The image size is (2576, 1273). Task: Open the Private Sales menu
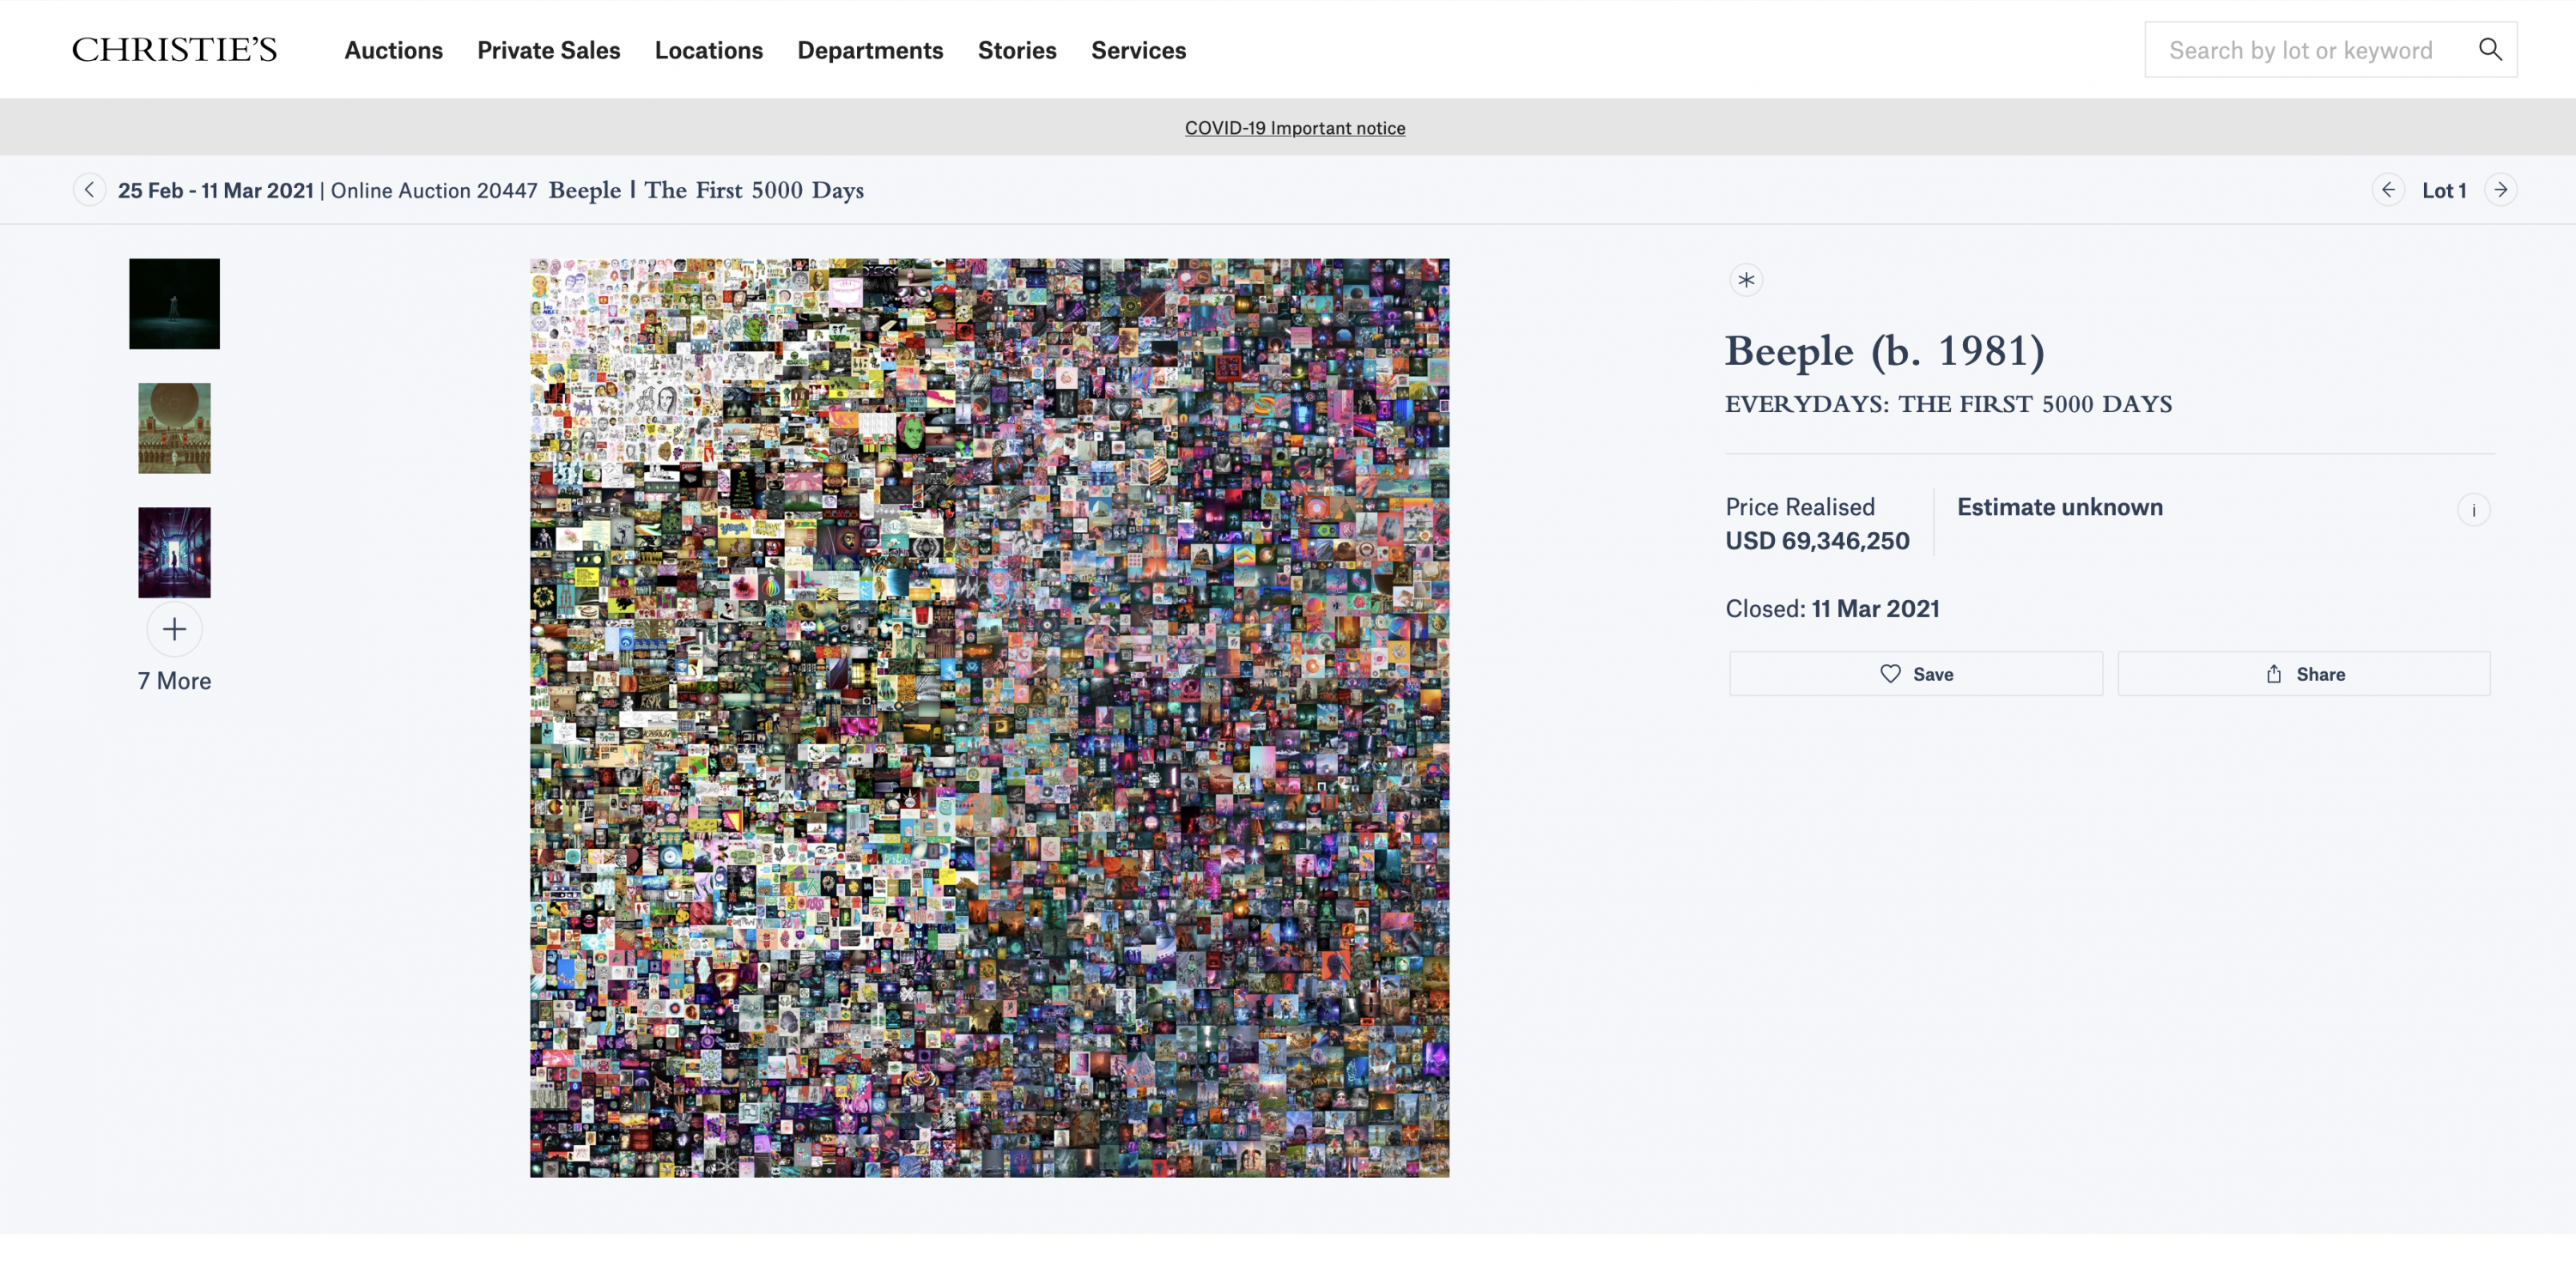[548, 50]
